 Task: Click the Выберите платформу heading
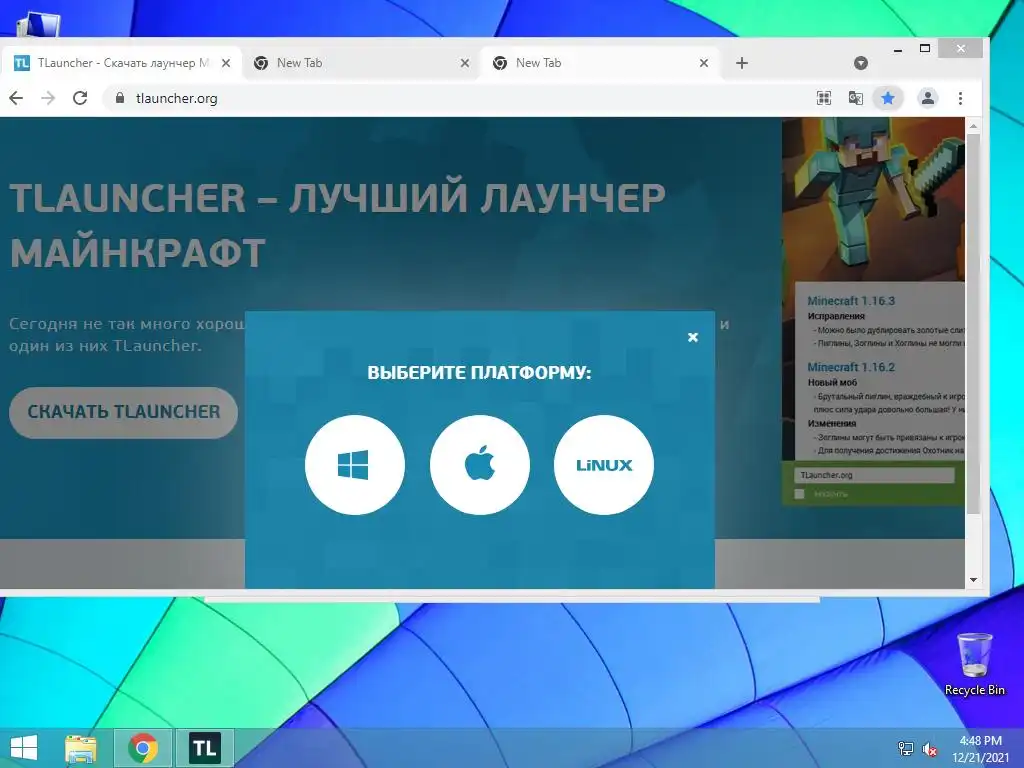click(479, 373)
